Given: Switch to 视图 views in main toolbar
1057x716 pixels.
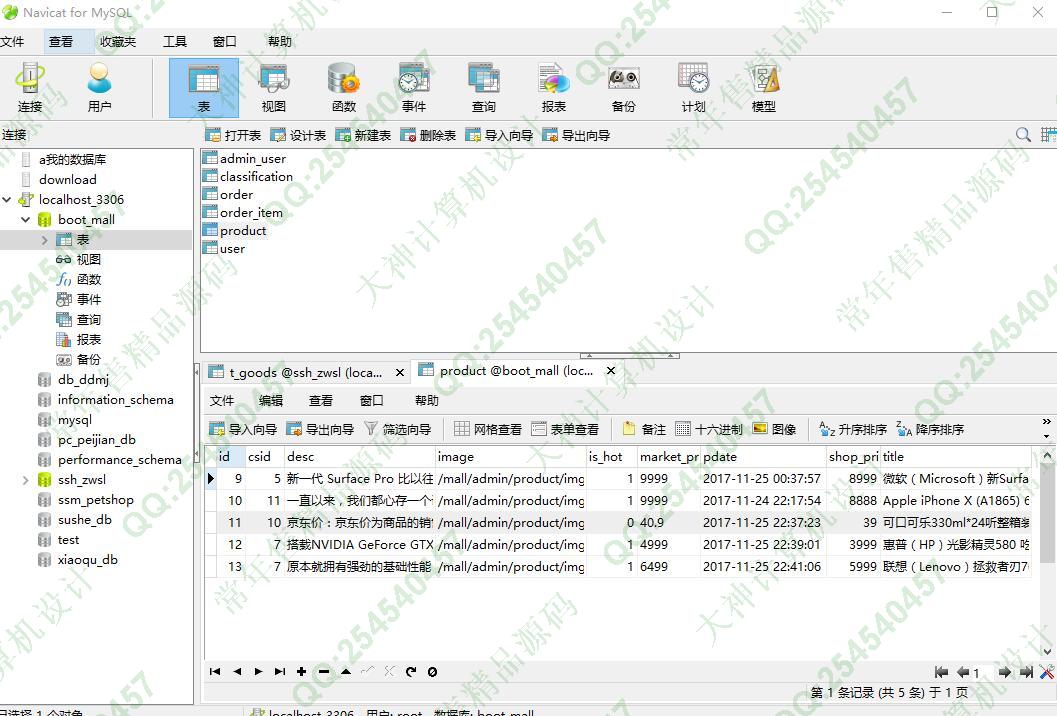Looking at the screenshot, I should click(x=274, y=88).
